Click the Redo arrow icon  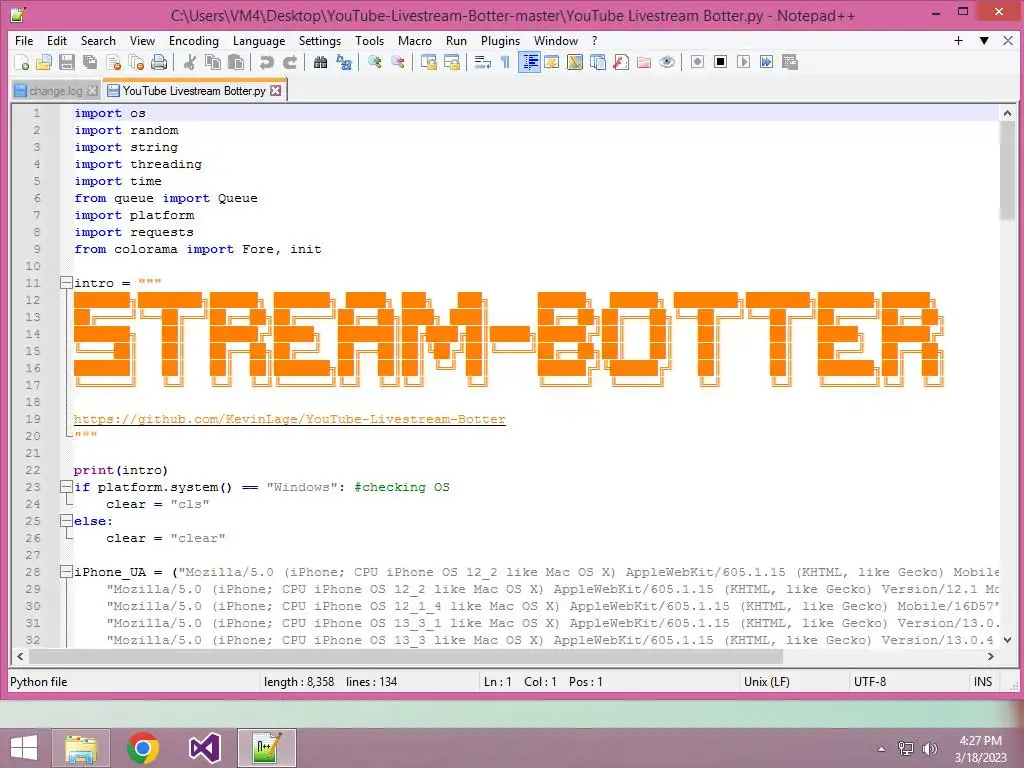(289, 62)
